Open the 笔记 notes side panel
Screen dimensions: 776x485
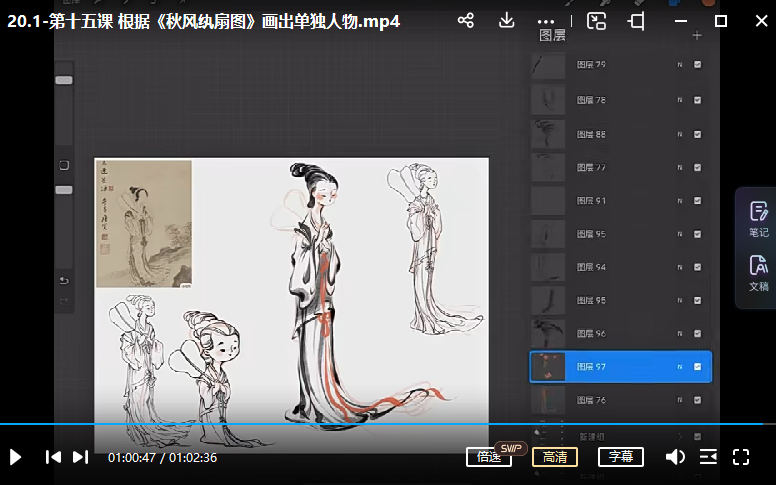tap(758, 218)
